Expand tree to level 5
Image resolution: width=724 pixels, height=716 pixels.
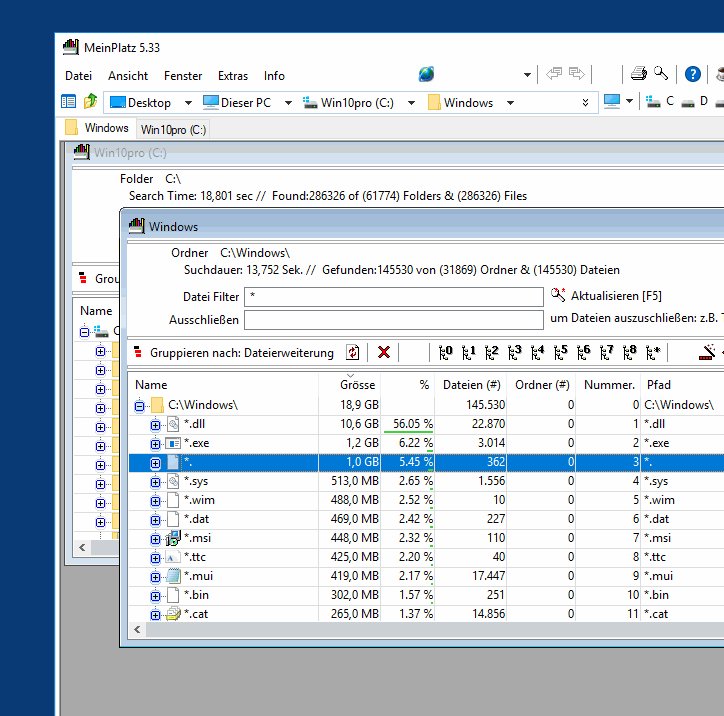pos(561,353)
